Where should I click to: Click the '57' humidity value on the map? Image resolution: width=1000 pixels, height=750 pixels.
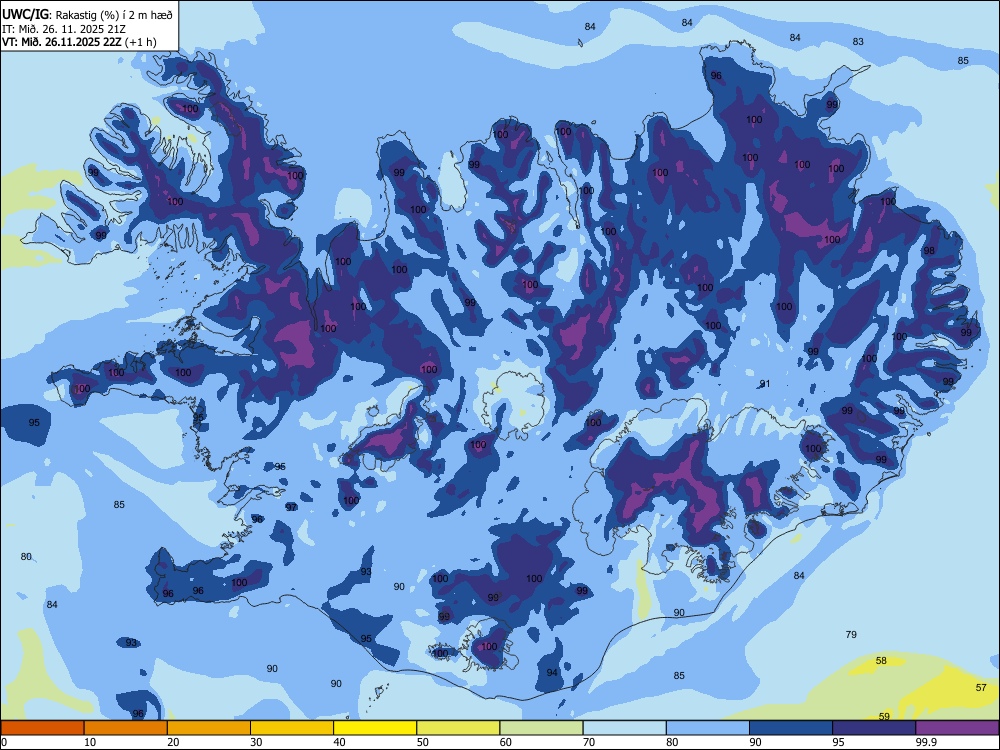(982, 688)
